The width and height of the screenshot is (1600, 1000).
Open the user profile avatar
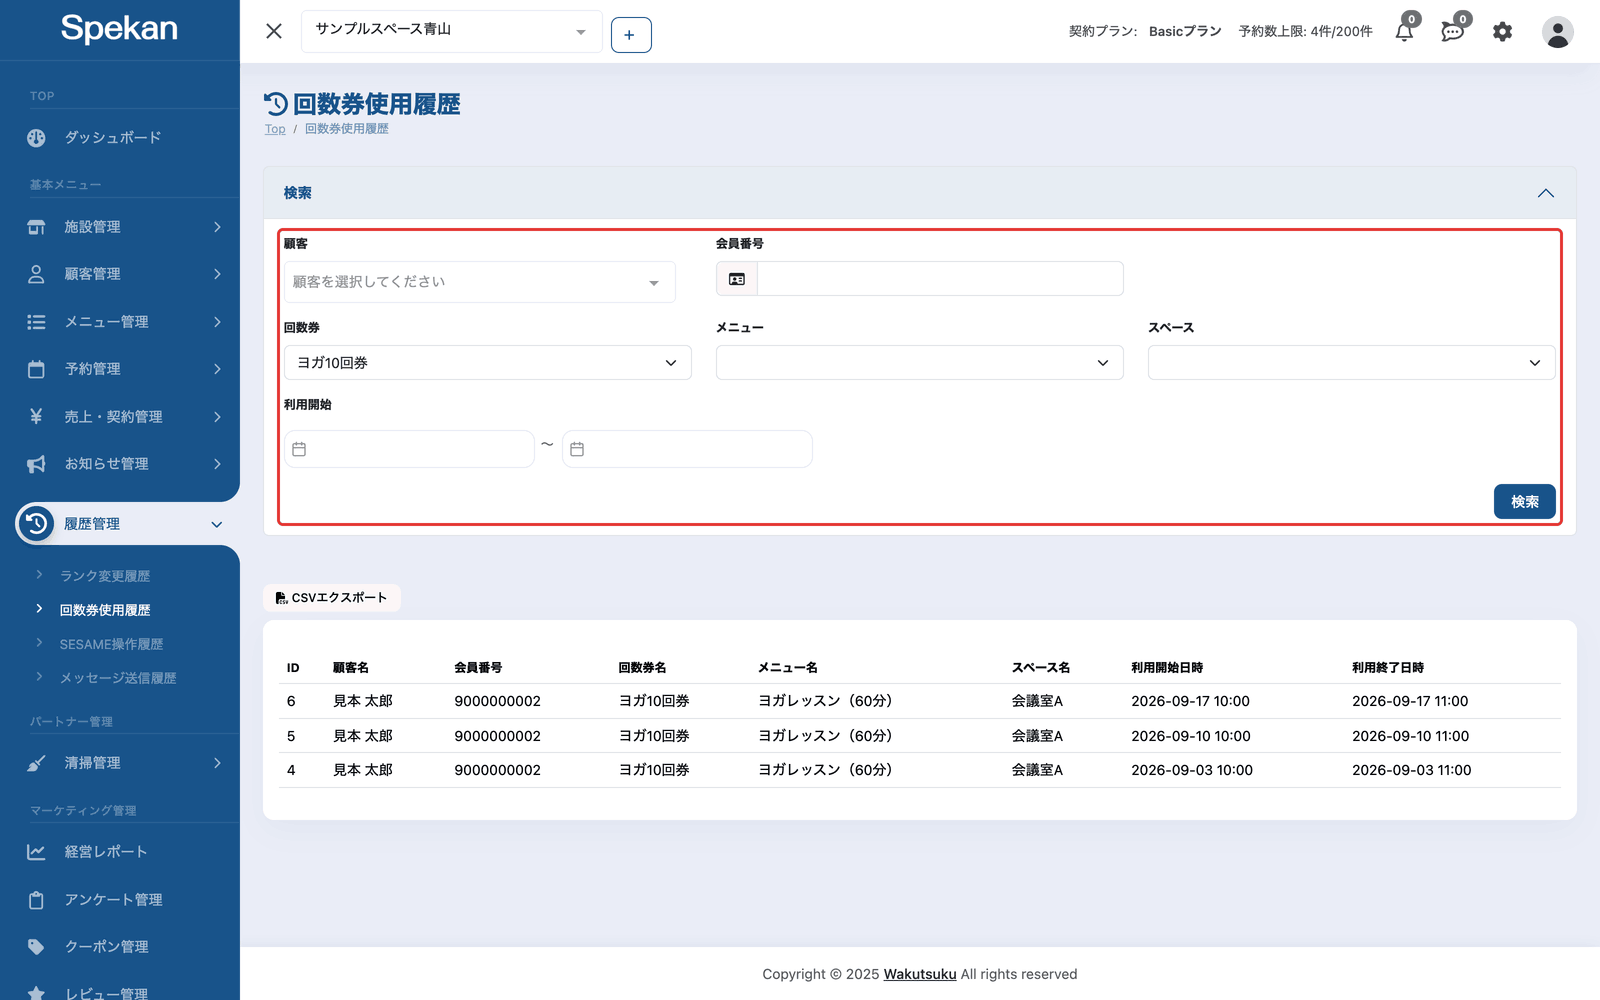tap(1557, 32)
